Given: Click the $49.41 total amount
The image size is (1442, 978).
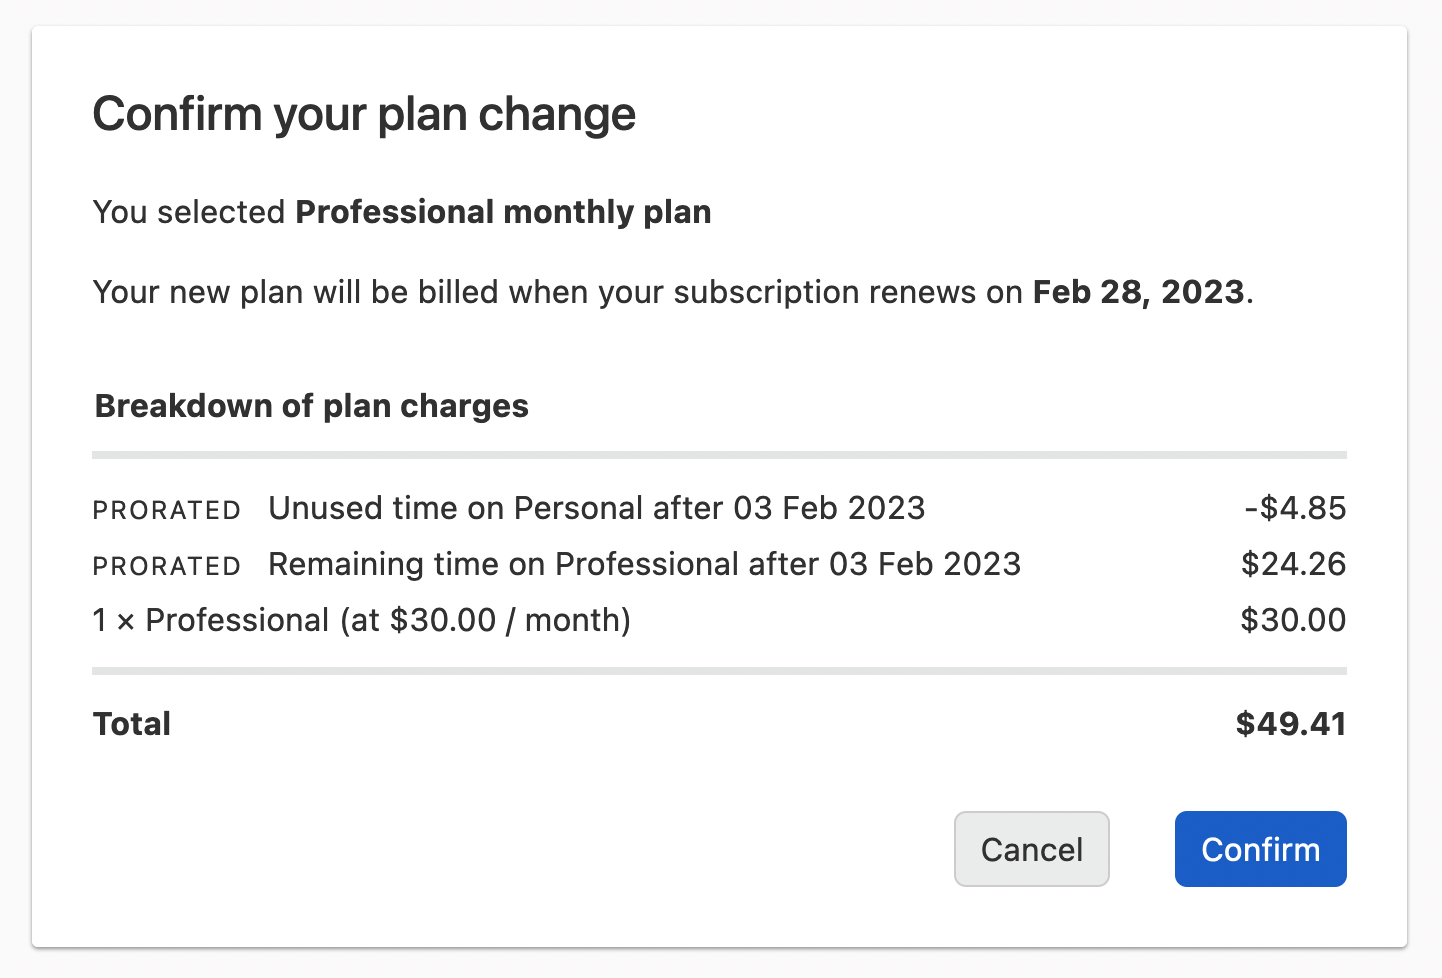Looking at the screenshot, I should [x=1290, y=724].
